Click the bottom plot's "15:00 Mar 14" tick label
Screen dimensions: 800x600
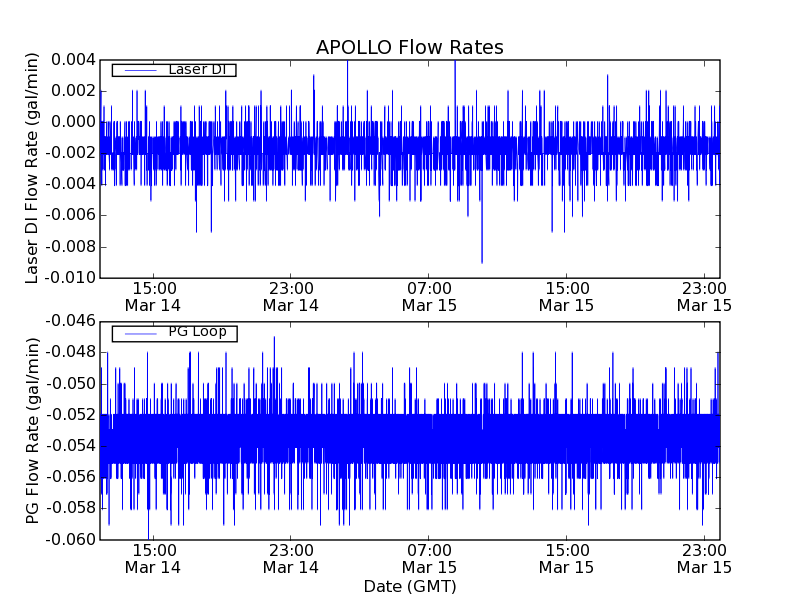click(x=153, y=558)
